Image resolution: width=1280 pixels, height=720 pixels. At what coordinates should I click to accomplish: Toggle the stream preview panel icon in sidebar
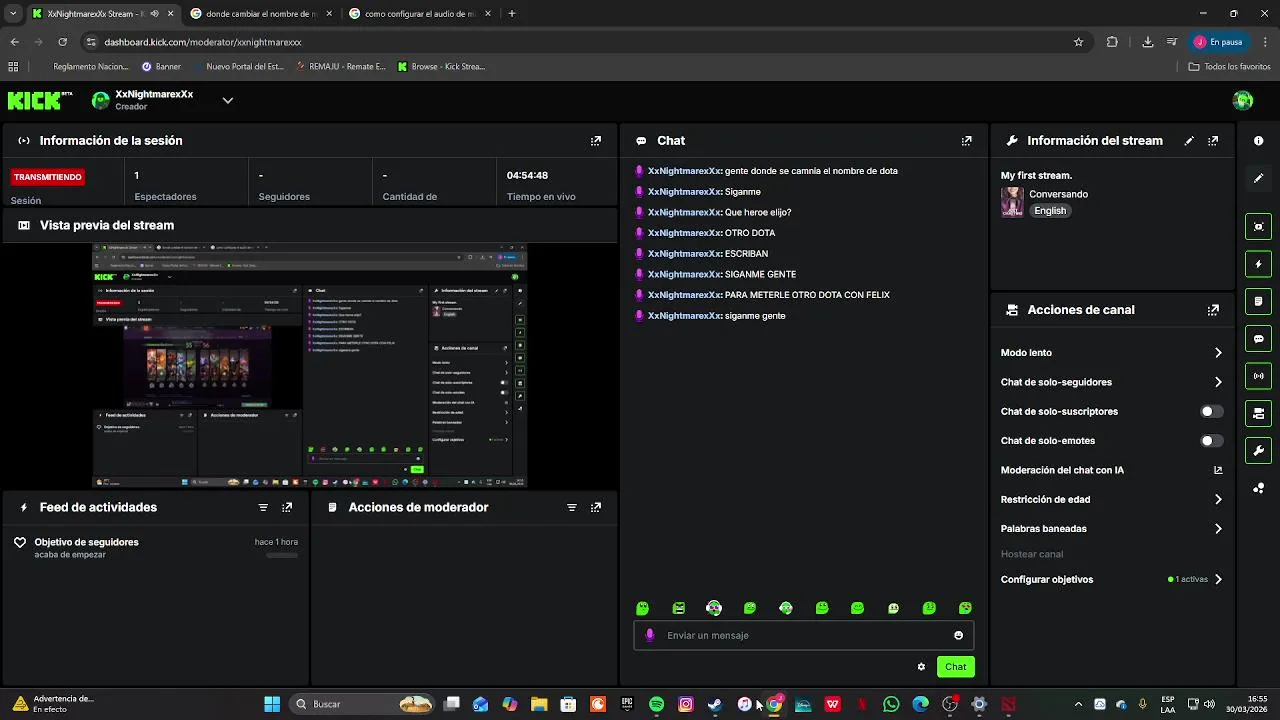point(1258,227)
